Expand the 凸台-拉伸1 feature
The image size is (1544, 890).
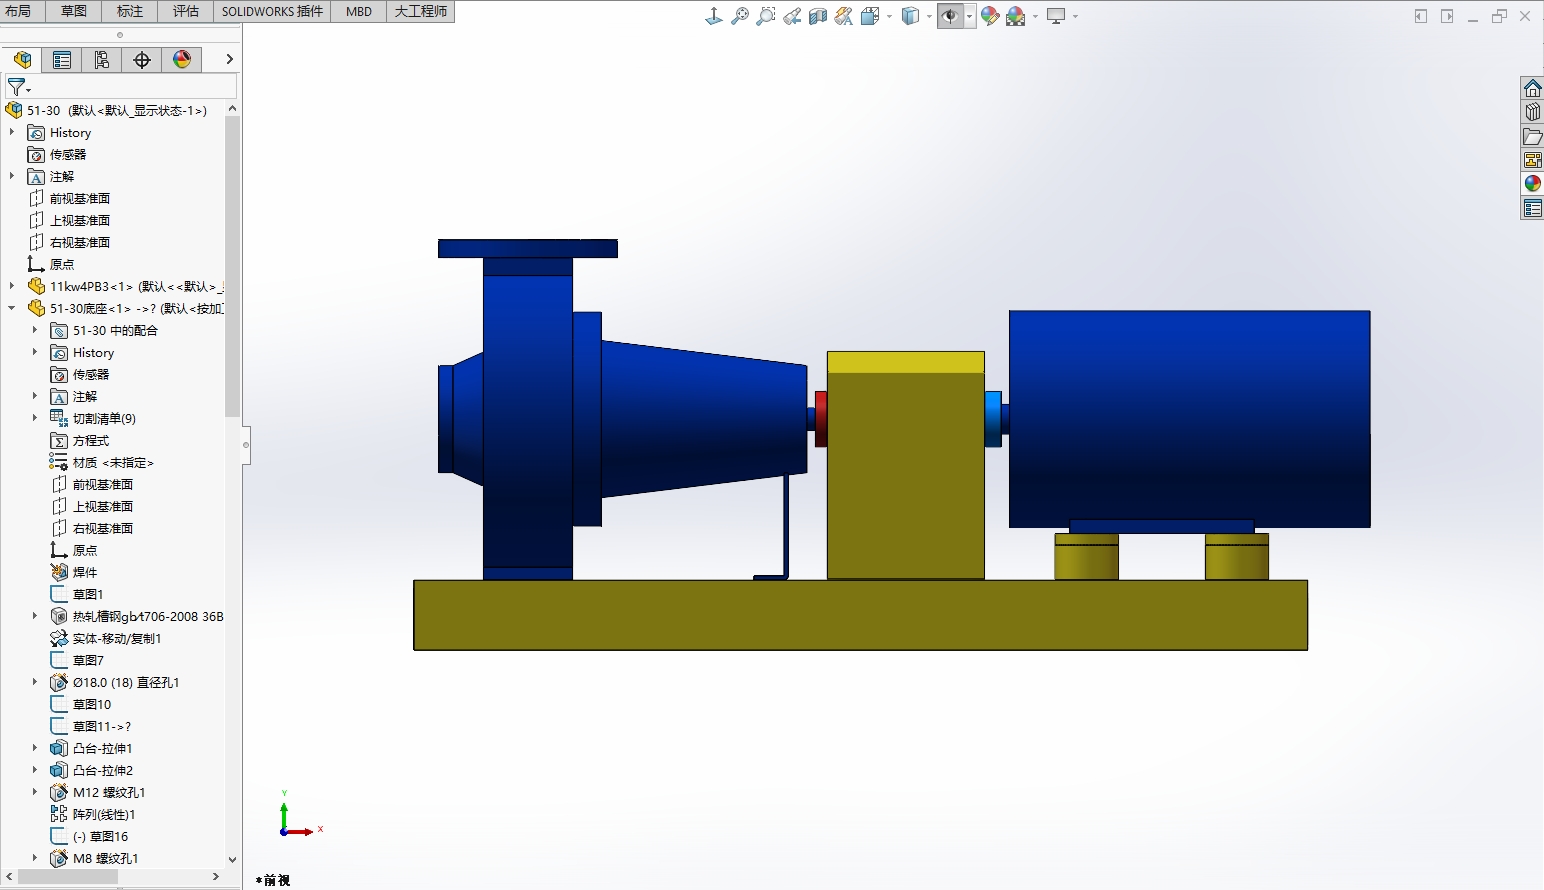coord(35,748)
